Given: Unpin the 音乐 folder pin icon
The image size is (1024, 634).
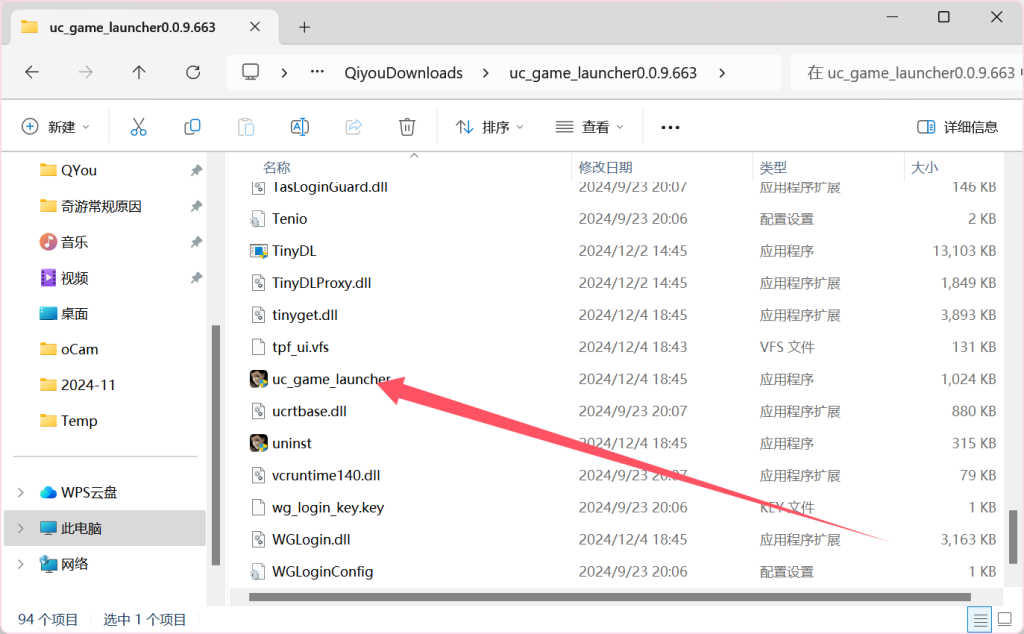Looking at the screenshot, I should coord(196,242).
